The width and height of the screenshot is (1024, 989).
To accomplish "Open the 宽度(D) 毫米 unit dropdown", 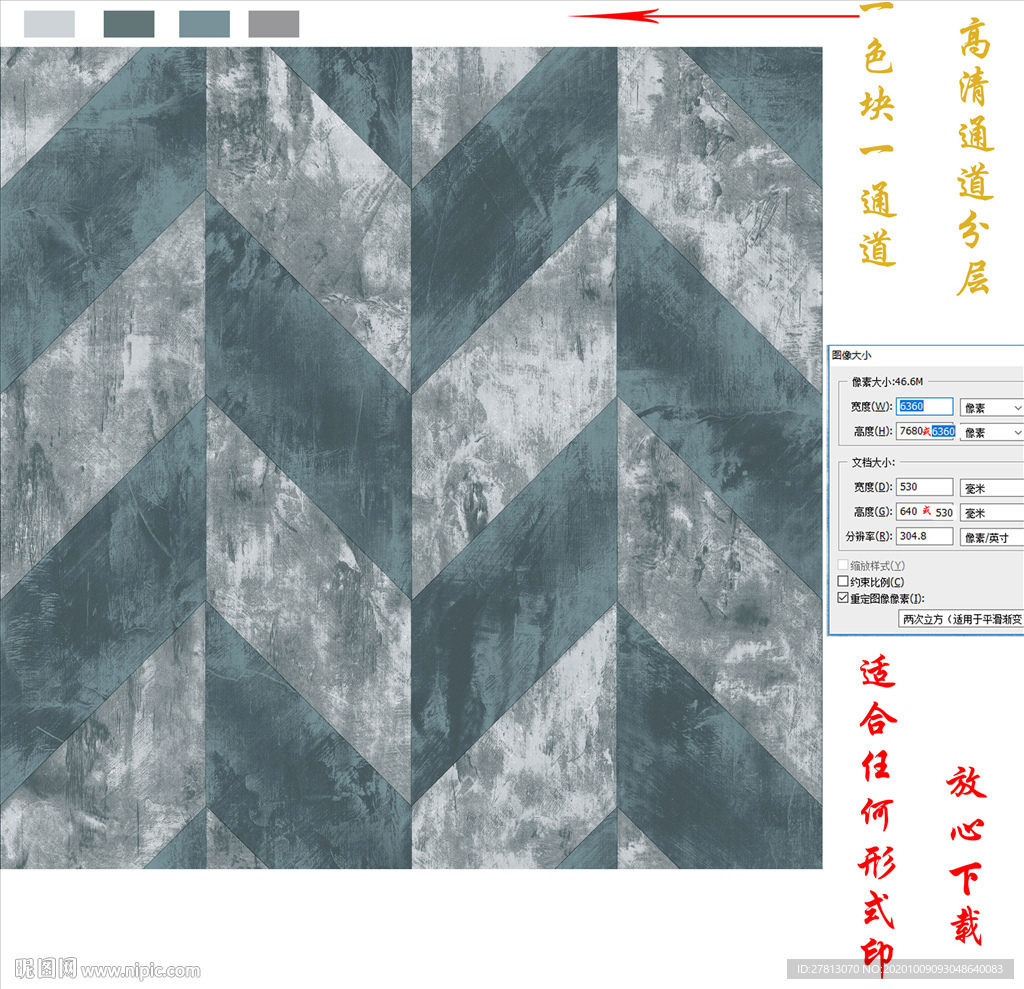I will pos(991,488).
